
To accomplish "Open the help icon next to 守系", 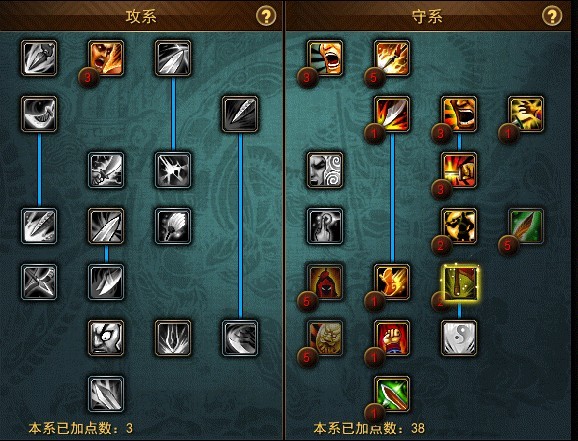I will coord(552,16).
